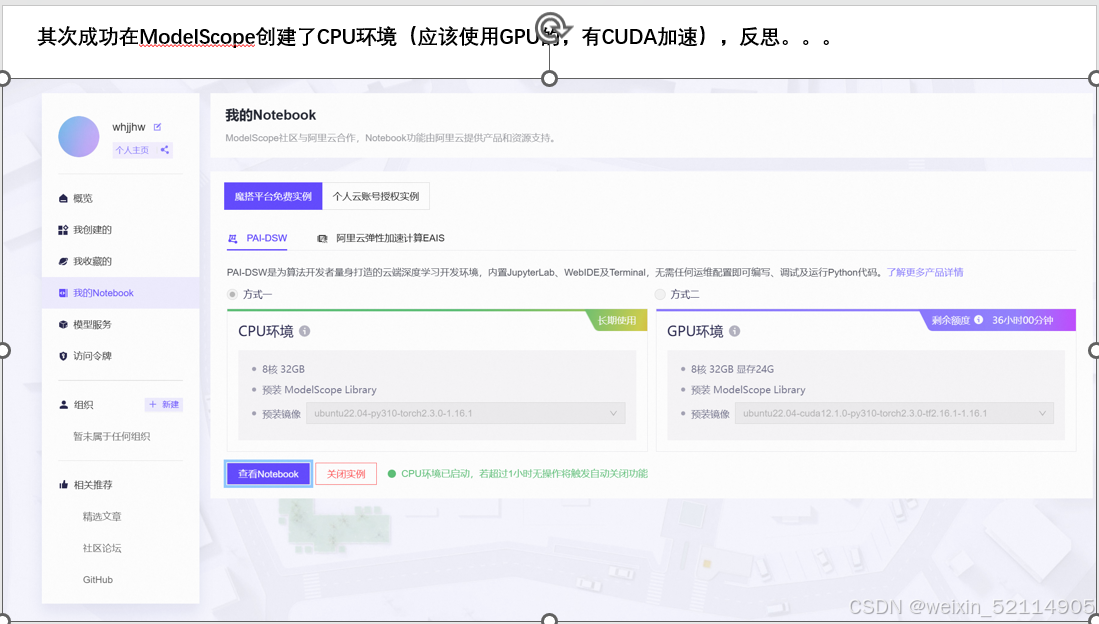Click the CPU环境已启动 status message
Screen dimensions: 1099x624
524,474
